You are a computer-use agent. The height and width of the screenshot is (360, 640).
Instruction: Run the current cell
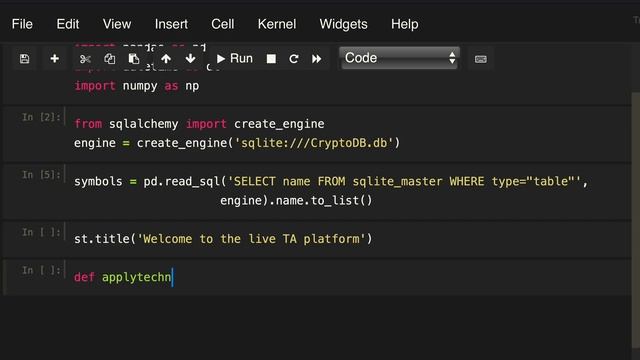coord(235,59)
